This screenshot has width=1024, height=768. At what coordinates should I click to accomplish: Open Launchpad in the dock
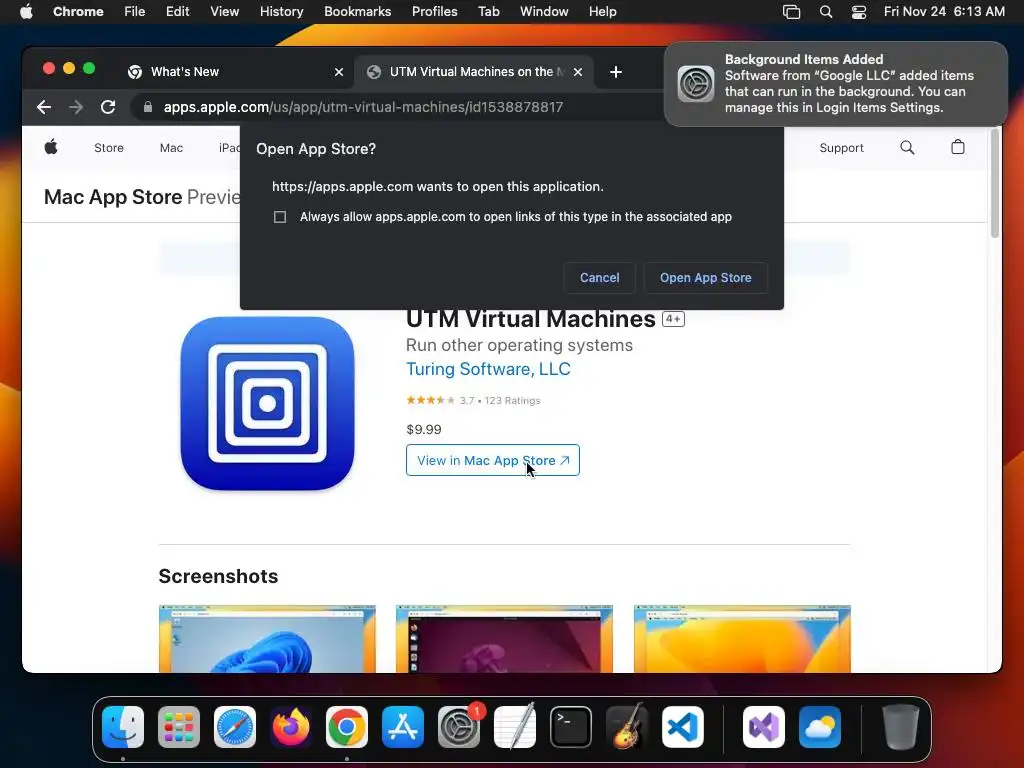pyautogui.click(x=179, y=727)
